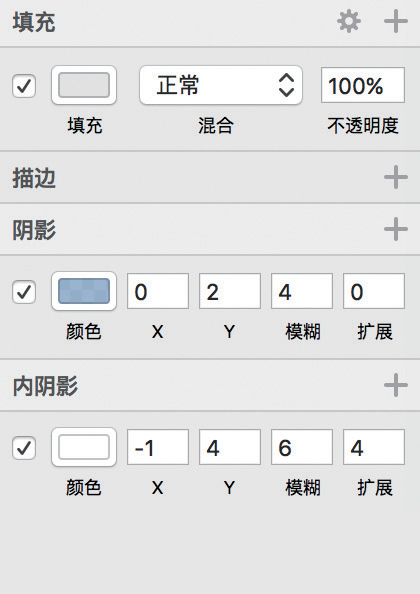The image size is (420, 594).
Task: Click the shadow blur field under 阴影
Action: (x=302, y=291)
